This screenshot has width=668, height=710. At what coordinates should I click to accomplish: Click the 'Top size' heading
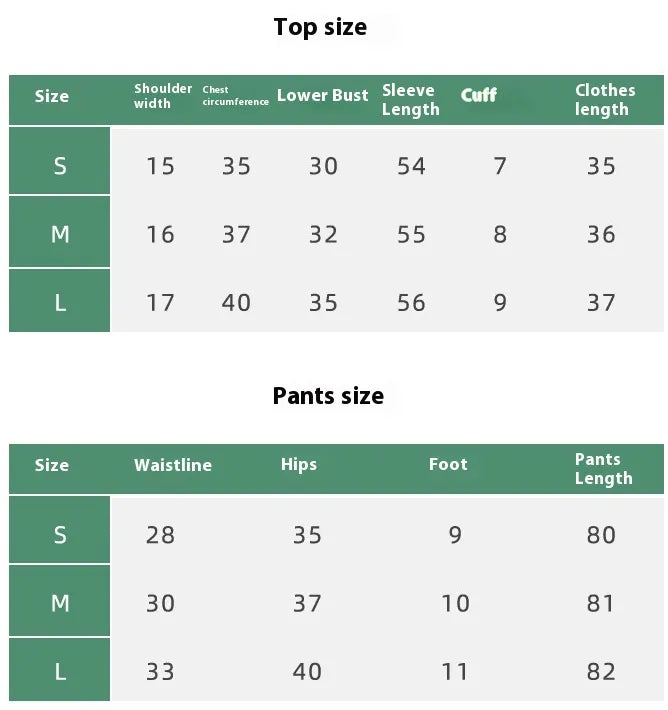click(x=320, y=27)
